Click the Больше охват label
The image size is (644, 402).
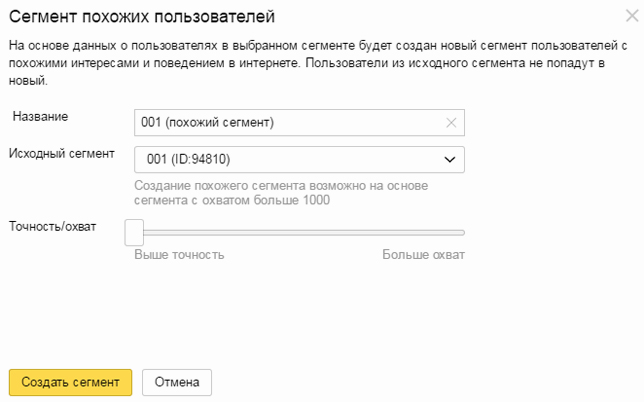[423, 255]
